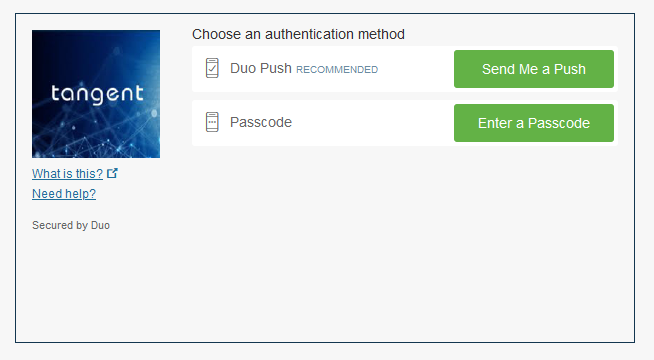654x360 pixels.
Task: Click the Choose an authentication method heading
Action: coord(298,34)
